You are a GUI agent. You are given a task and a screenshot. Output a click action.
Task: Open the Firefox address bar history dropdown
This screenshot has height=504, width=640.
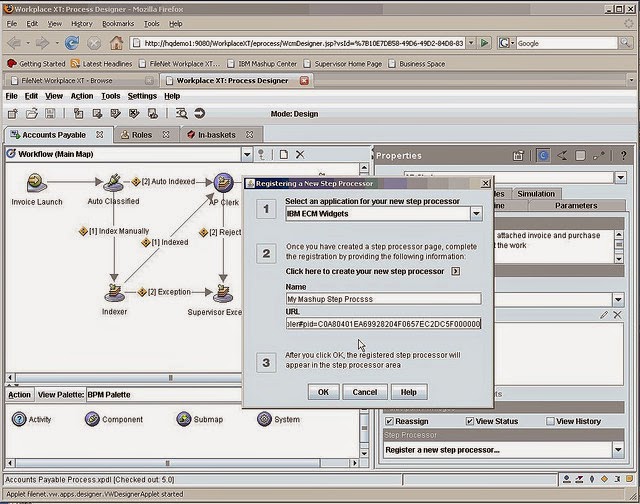471,43
